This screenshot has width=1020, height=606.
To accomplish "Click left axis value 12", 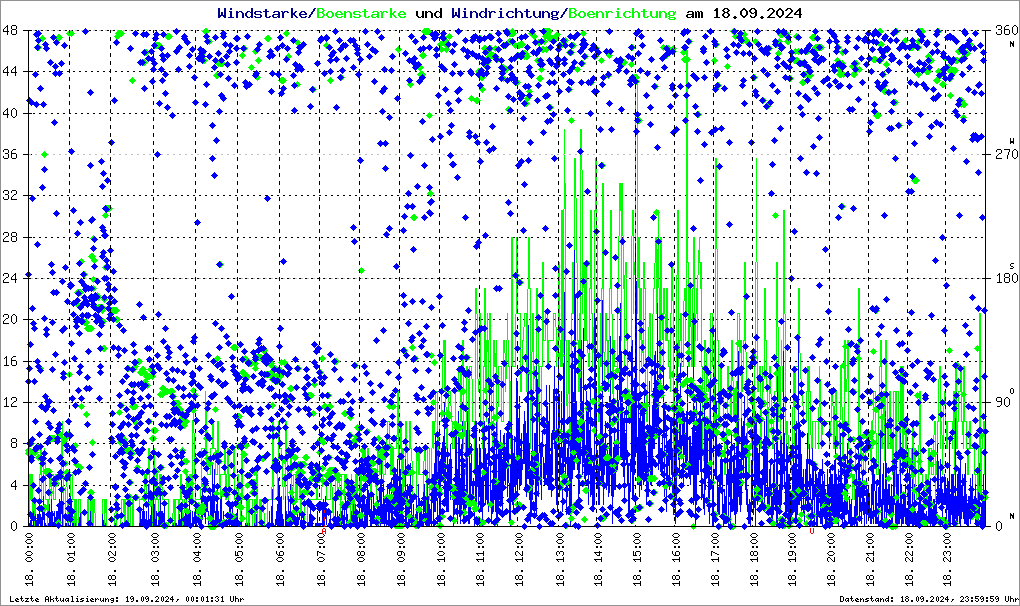I will click(9, 402).
